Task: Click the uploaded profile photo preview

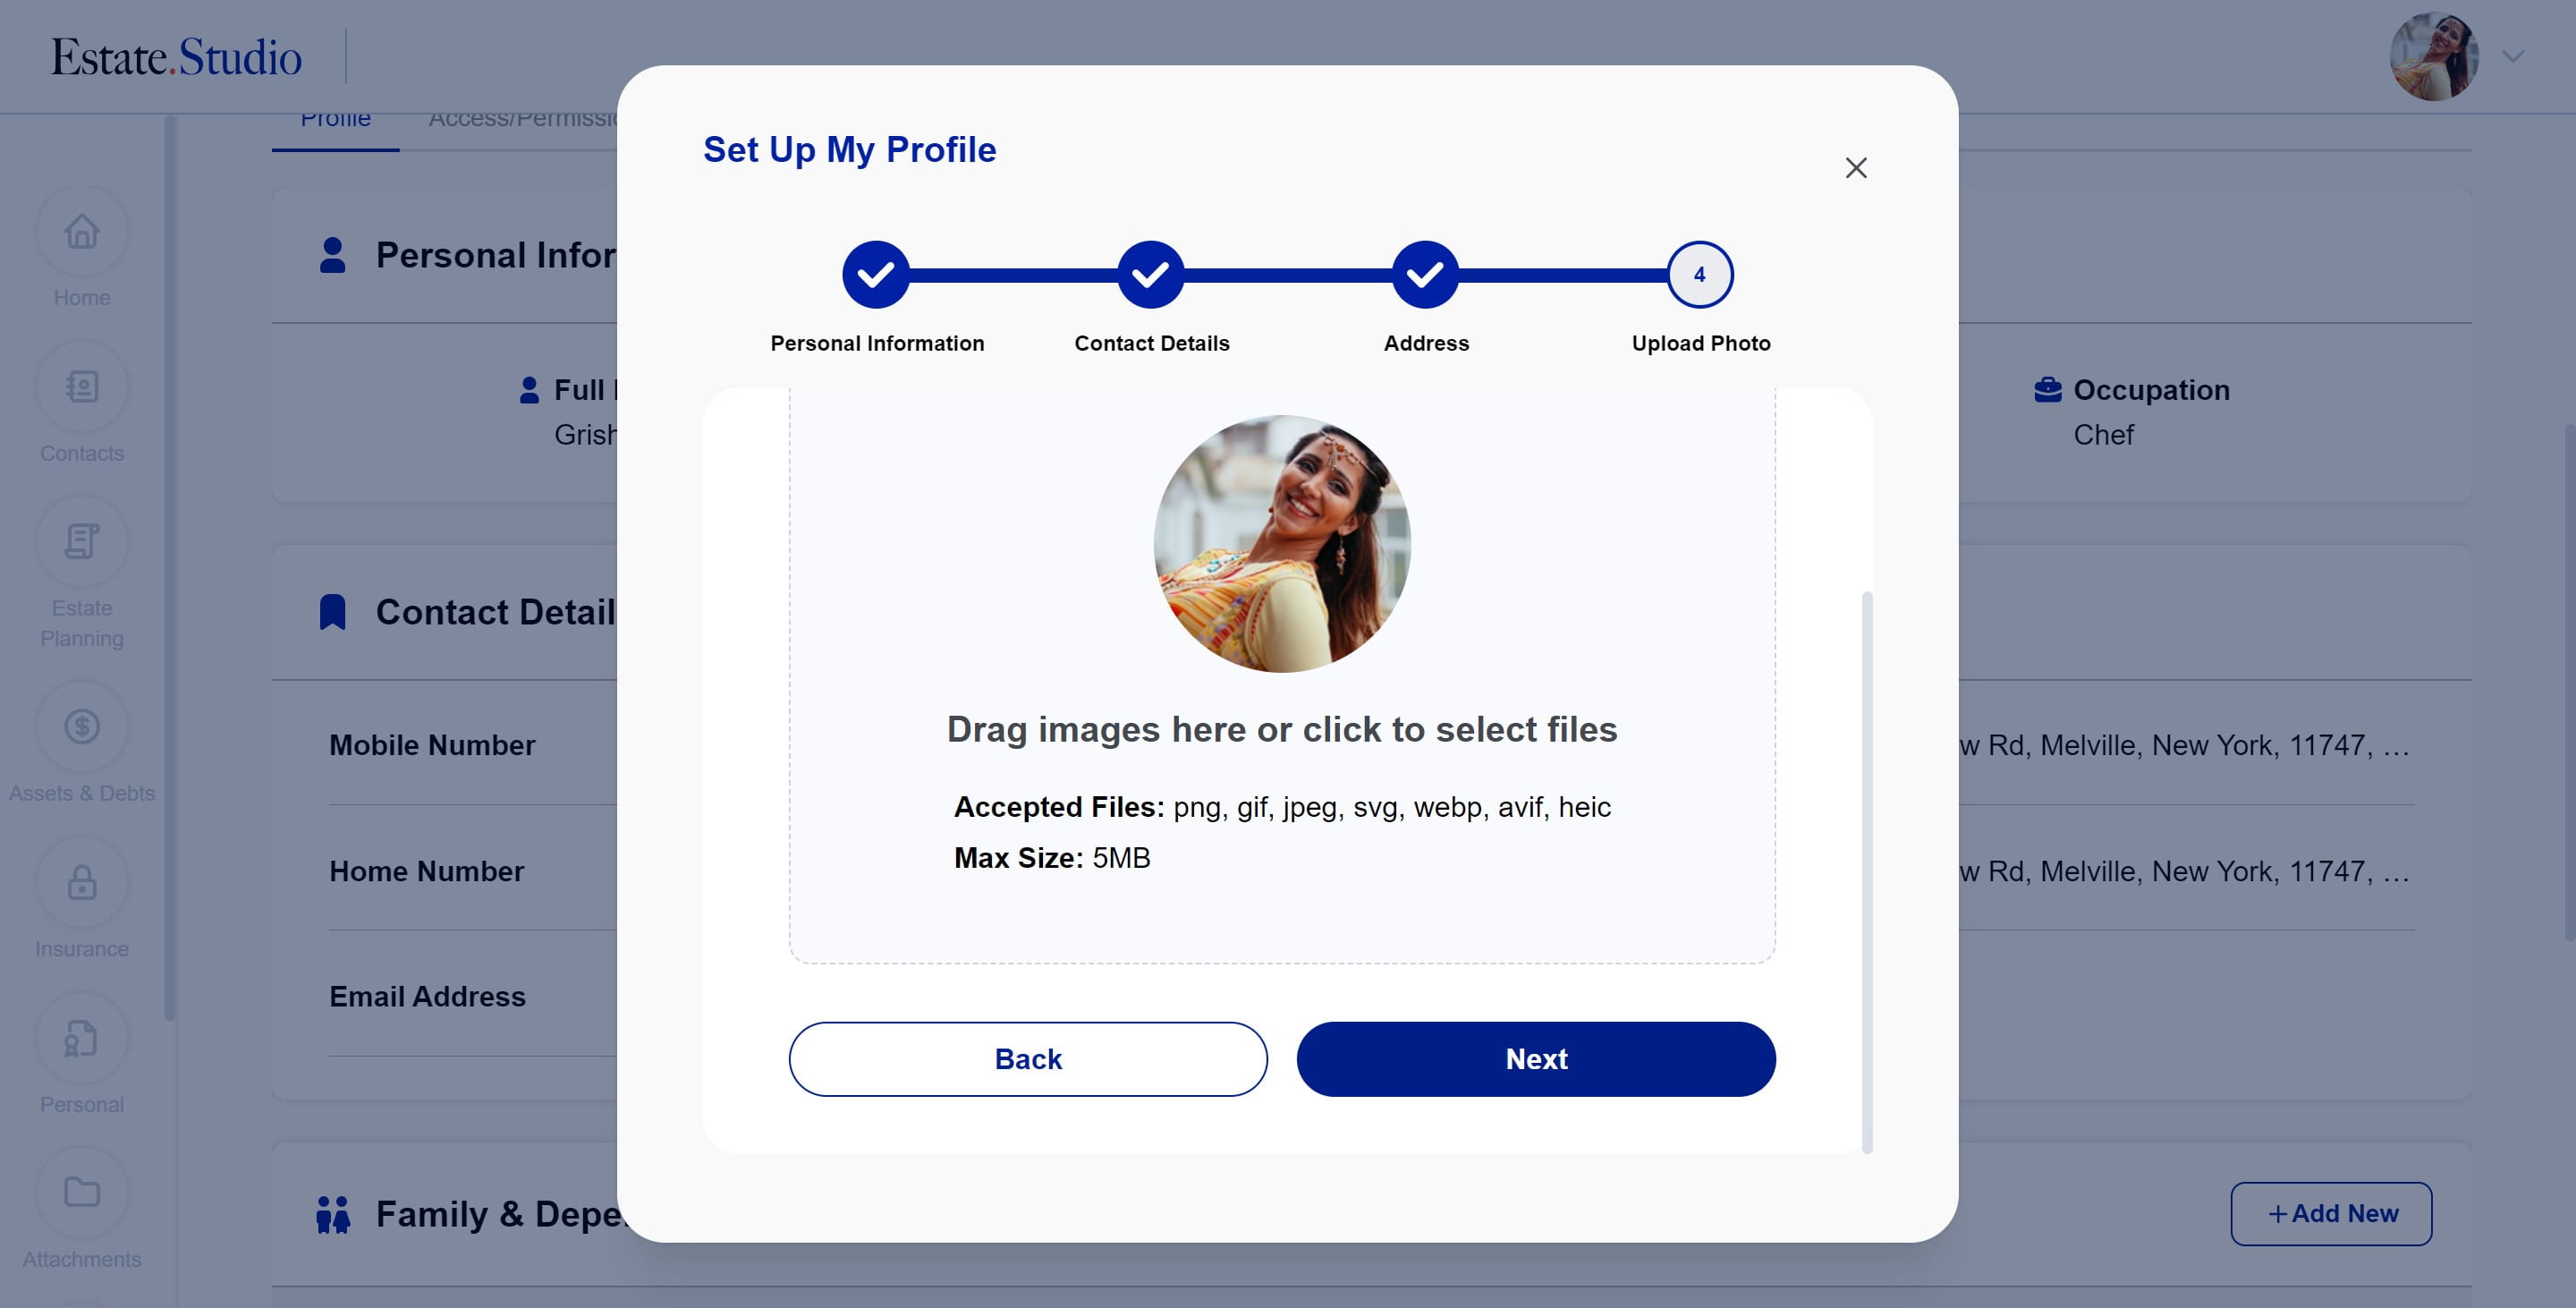Action: 1282,544
